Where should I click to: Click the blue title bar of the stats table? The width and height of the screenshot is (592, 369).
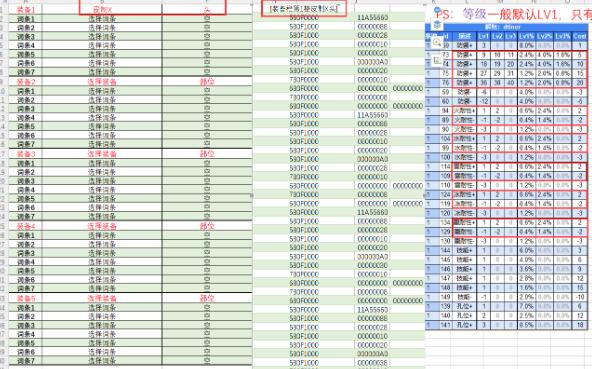(x=507, y=27)
